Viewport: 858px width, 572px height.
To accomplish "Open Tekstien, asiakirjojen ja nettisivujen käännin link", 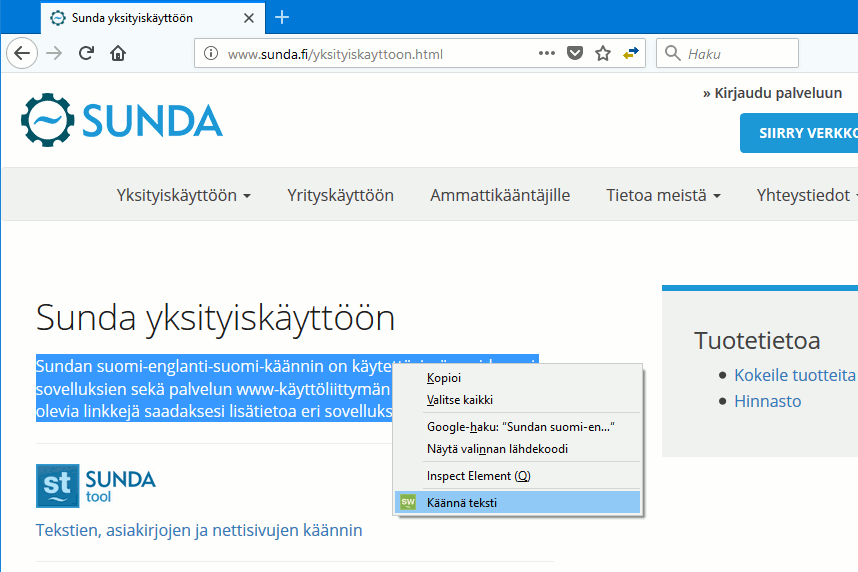I will 199,530.
